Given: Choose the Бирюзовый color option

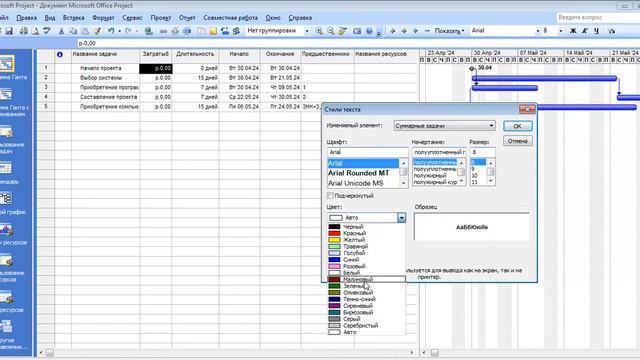Looking at the screenshot, I should (367, 313).
